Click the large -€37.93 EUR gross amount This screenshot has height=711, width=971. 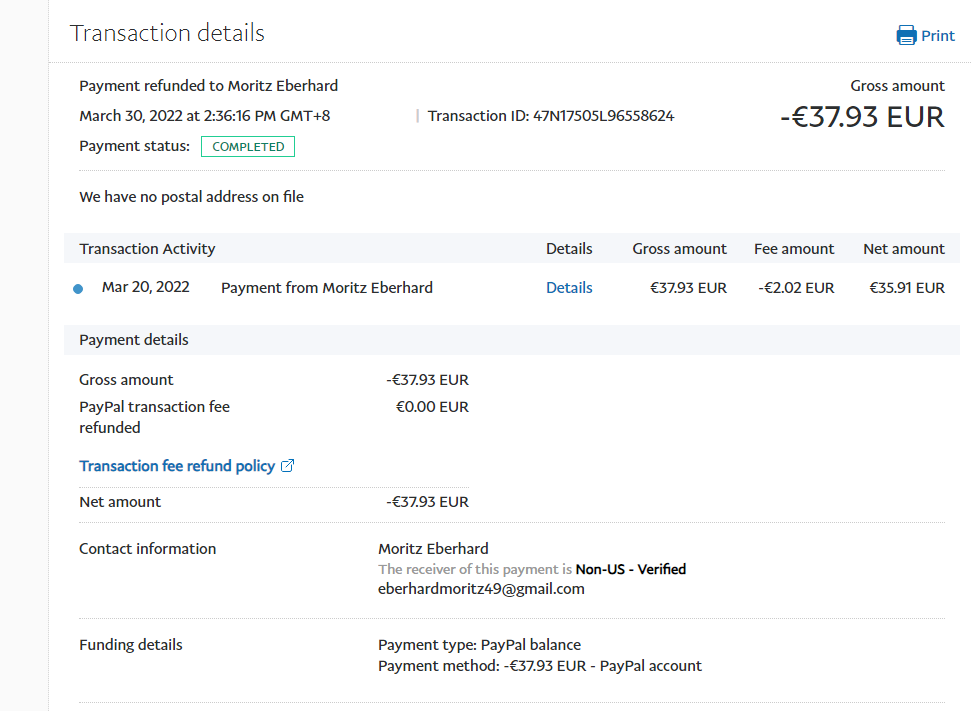point(862,117)
